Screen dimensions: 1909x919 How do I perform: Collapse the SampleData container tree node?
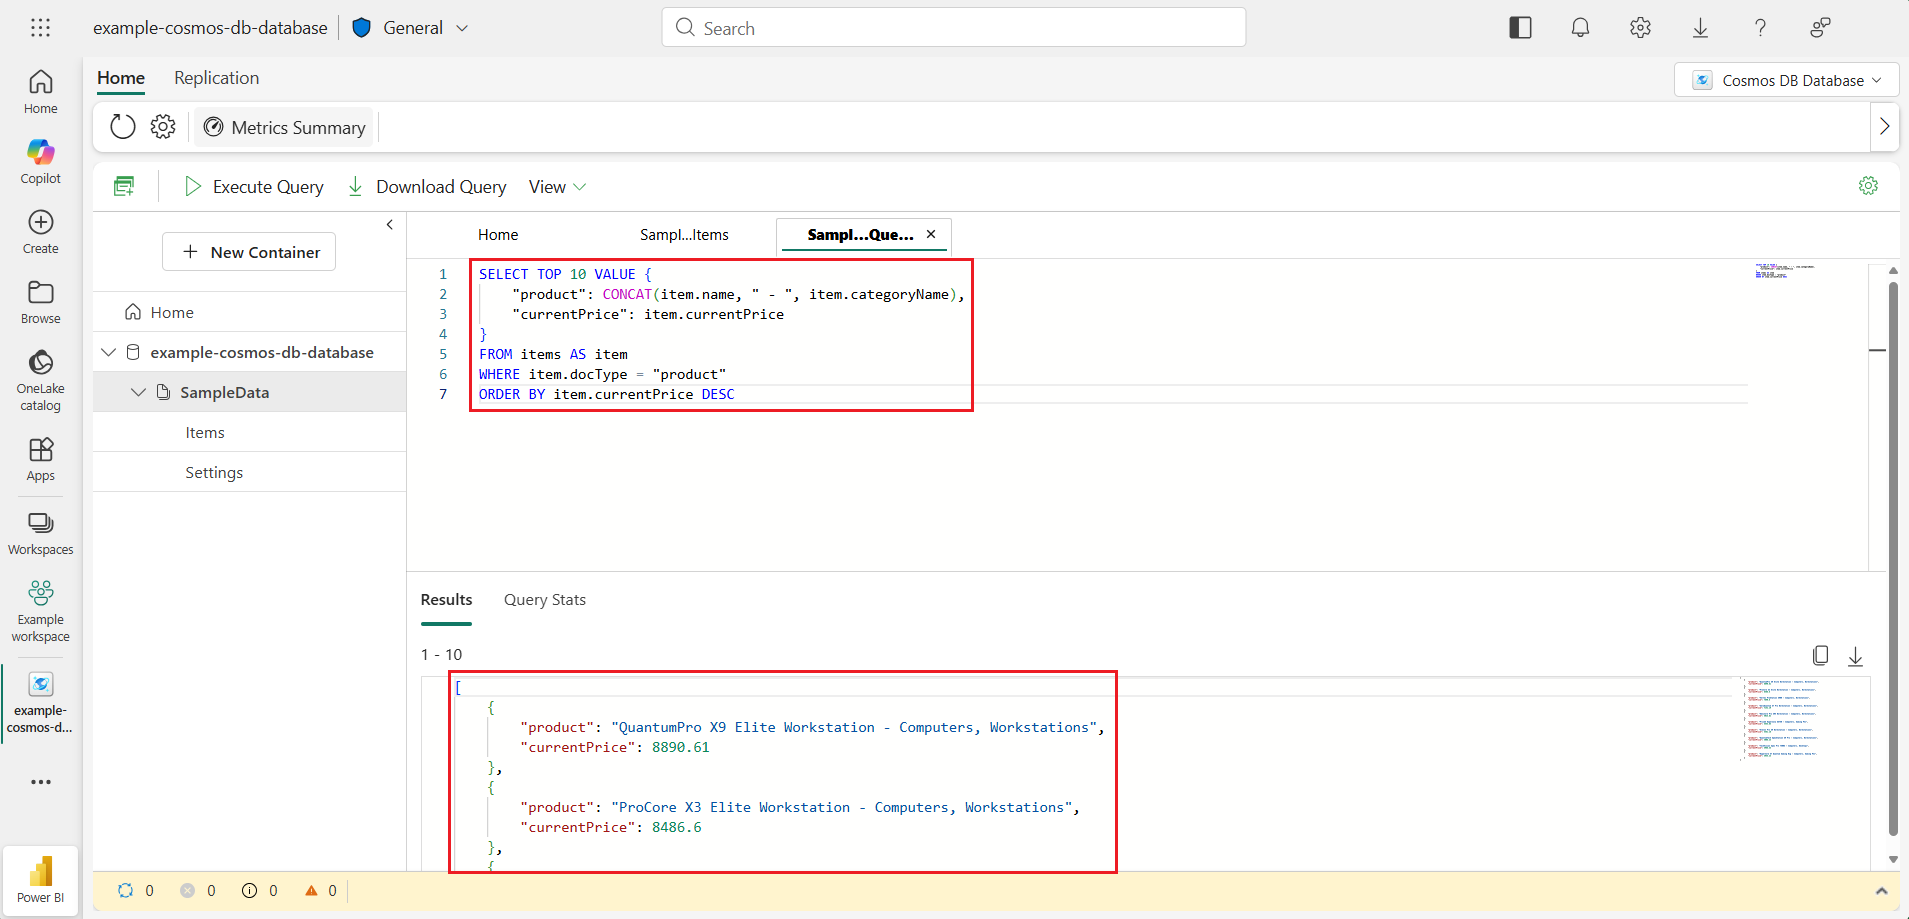click(139, 393)
